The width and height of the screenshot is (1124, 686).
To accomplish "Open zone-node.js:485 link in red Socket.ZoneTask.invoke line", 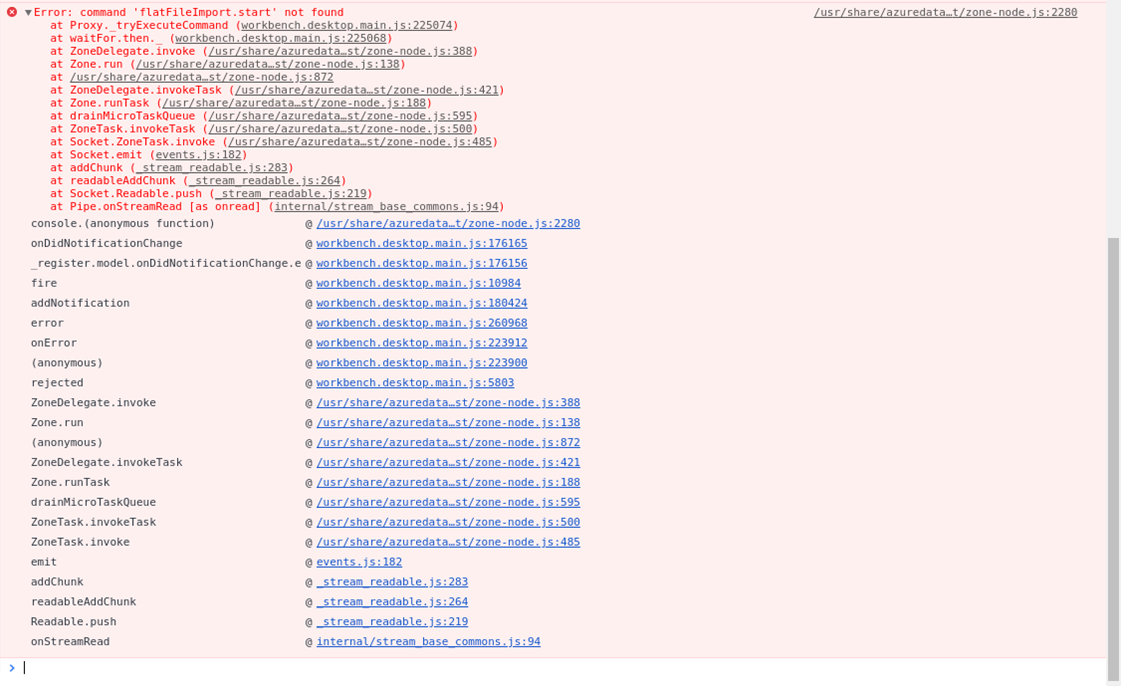I will 360,141.
